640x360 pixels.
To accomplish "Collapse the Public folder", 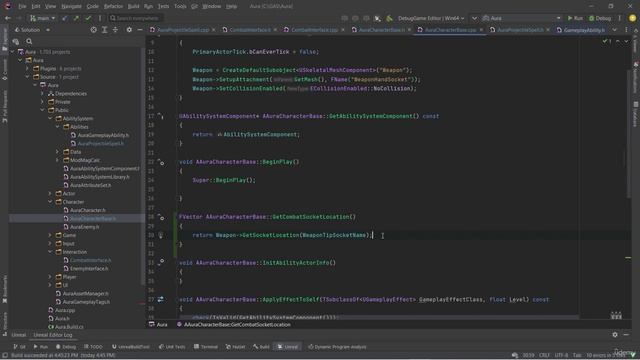I will [x=42, y=110].
